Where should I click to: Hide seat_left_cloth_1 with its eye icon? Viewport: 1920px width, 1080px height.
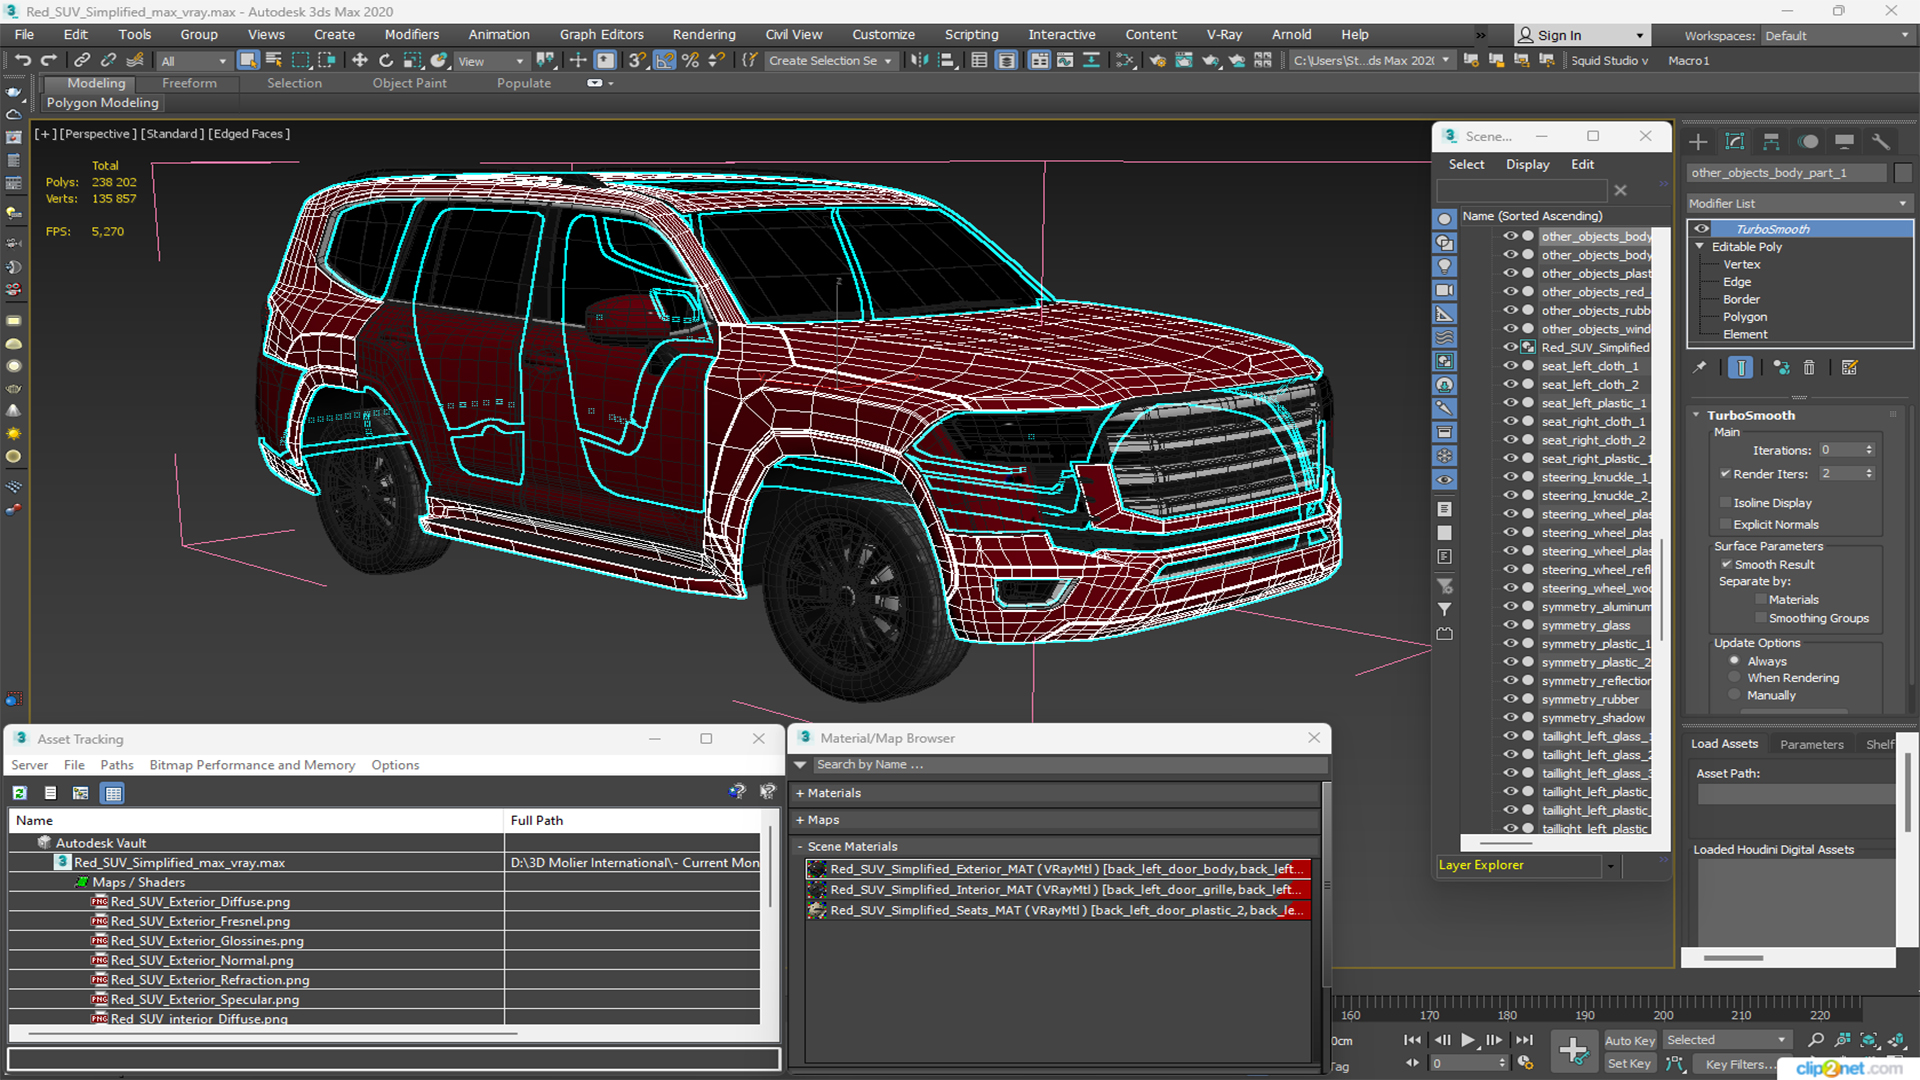point(1510,366)
